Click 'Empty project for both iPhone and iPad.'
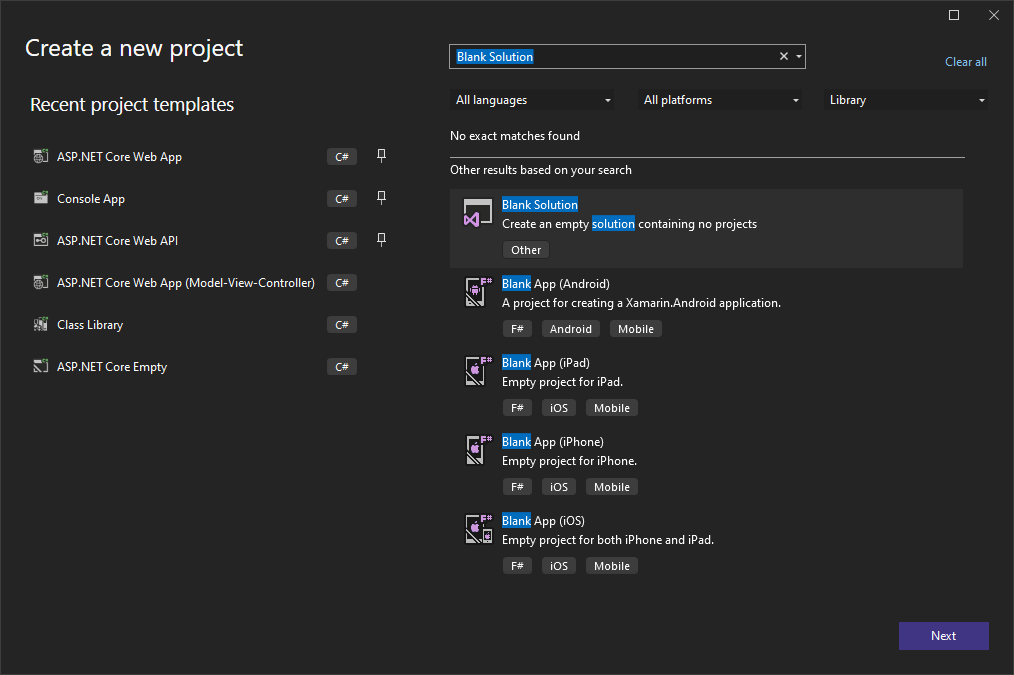Viewport: 1014px width, 675px height. tap(608, 539)
